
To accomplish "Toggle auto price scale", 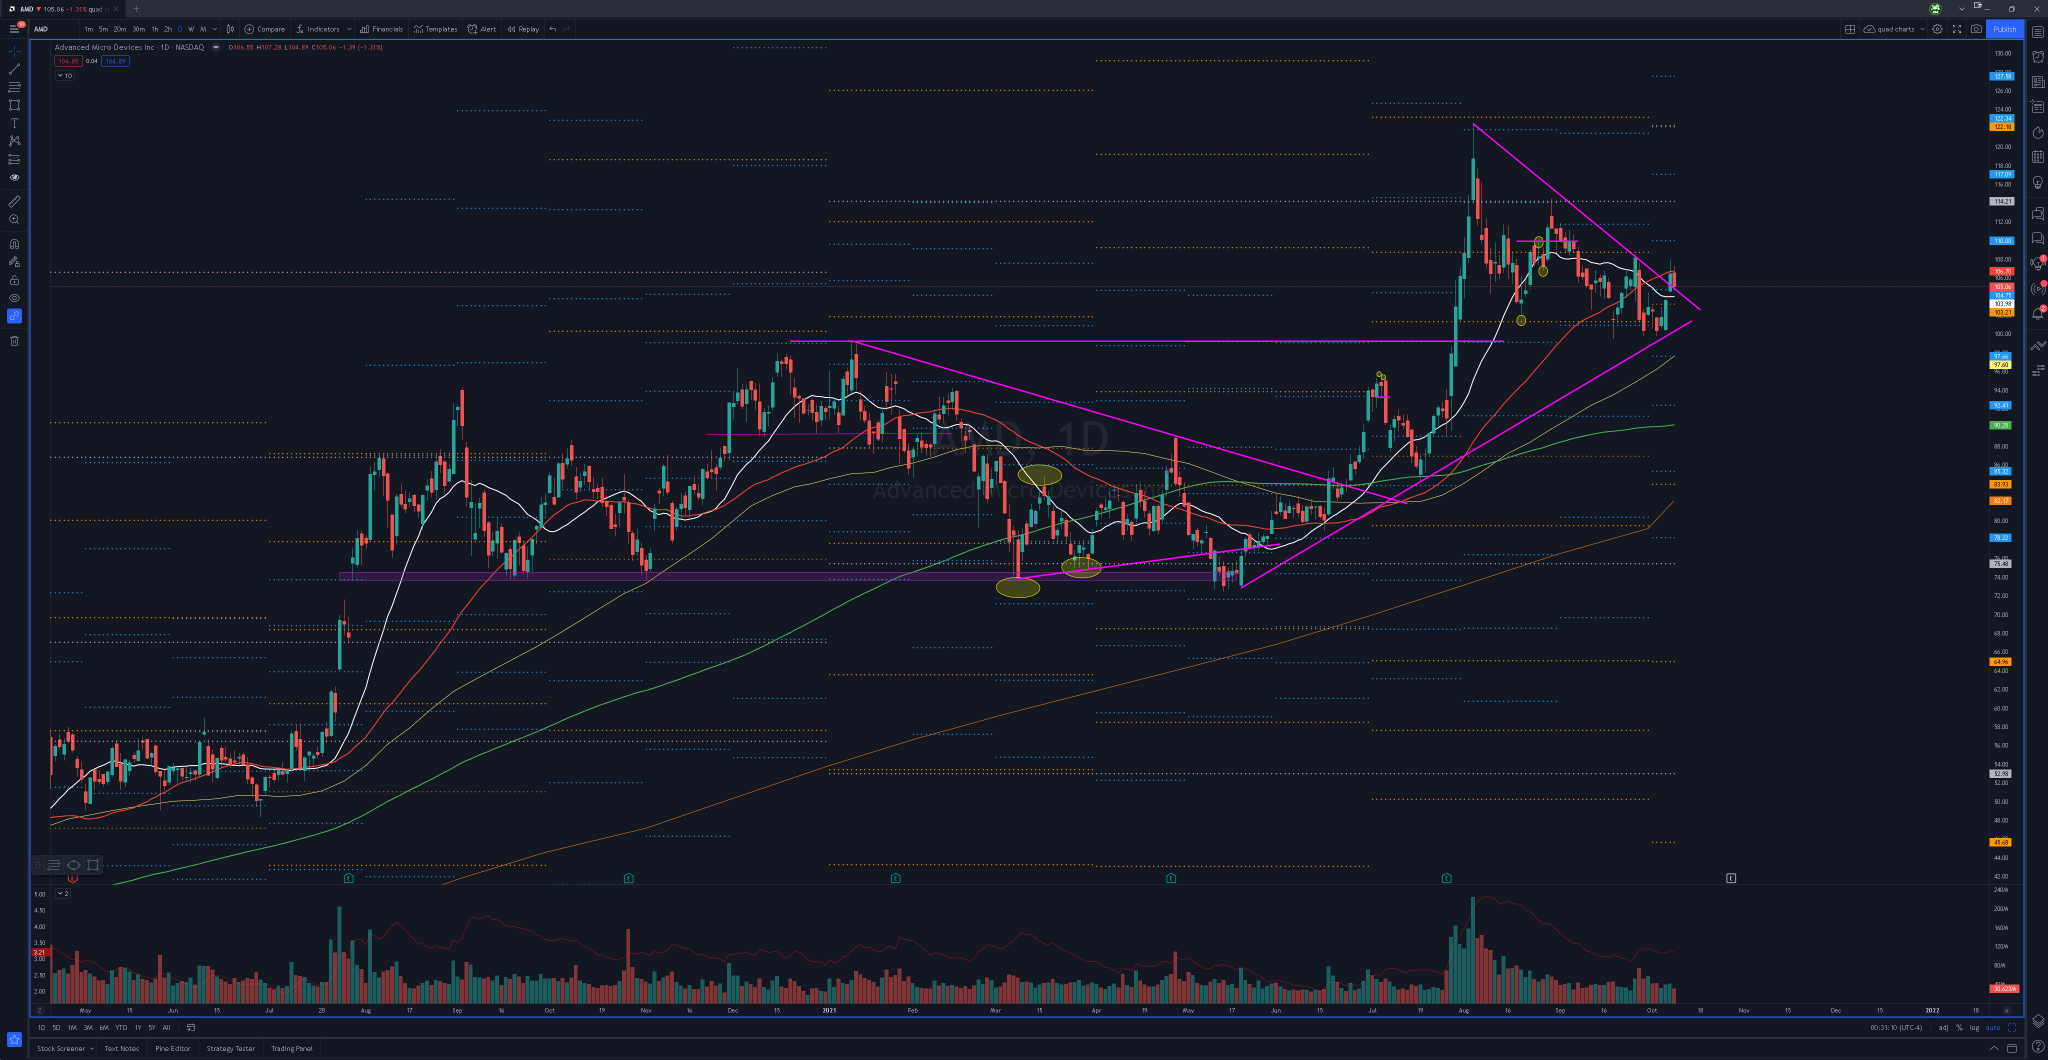I will click(x=1993, y=1027).
